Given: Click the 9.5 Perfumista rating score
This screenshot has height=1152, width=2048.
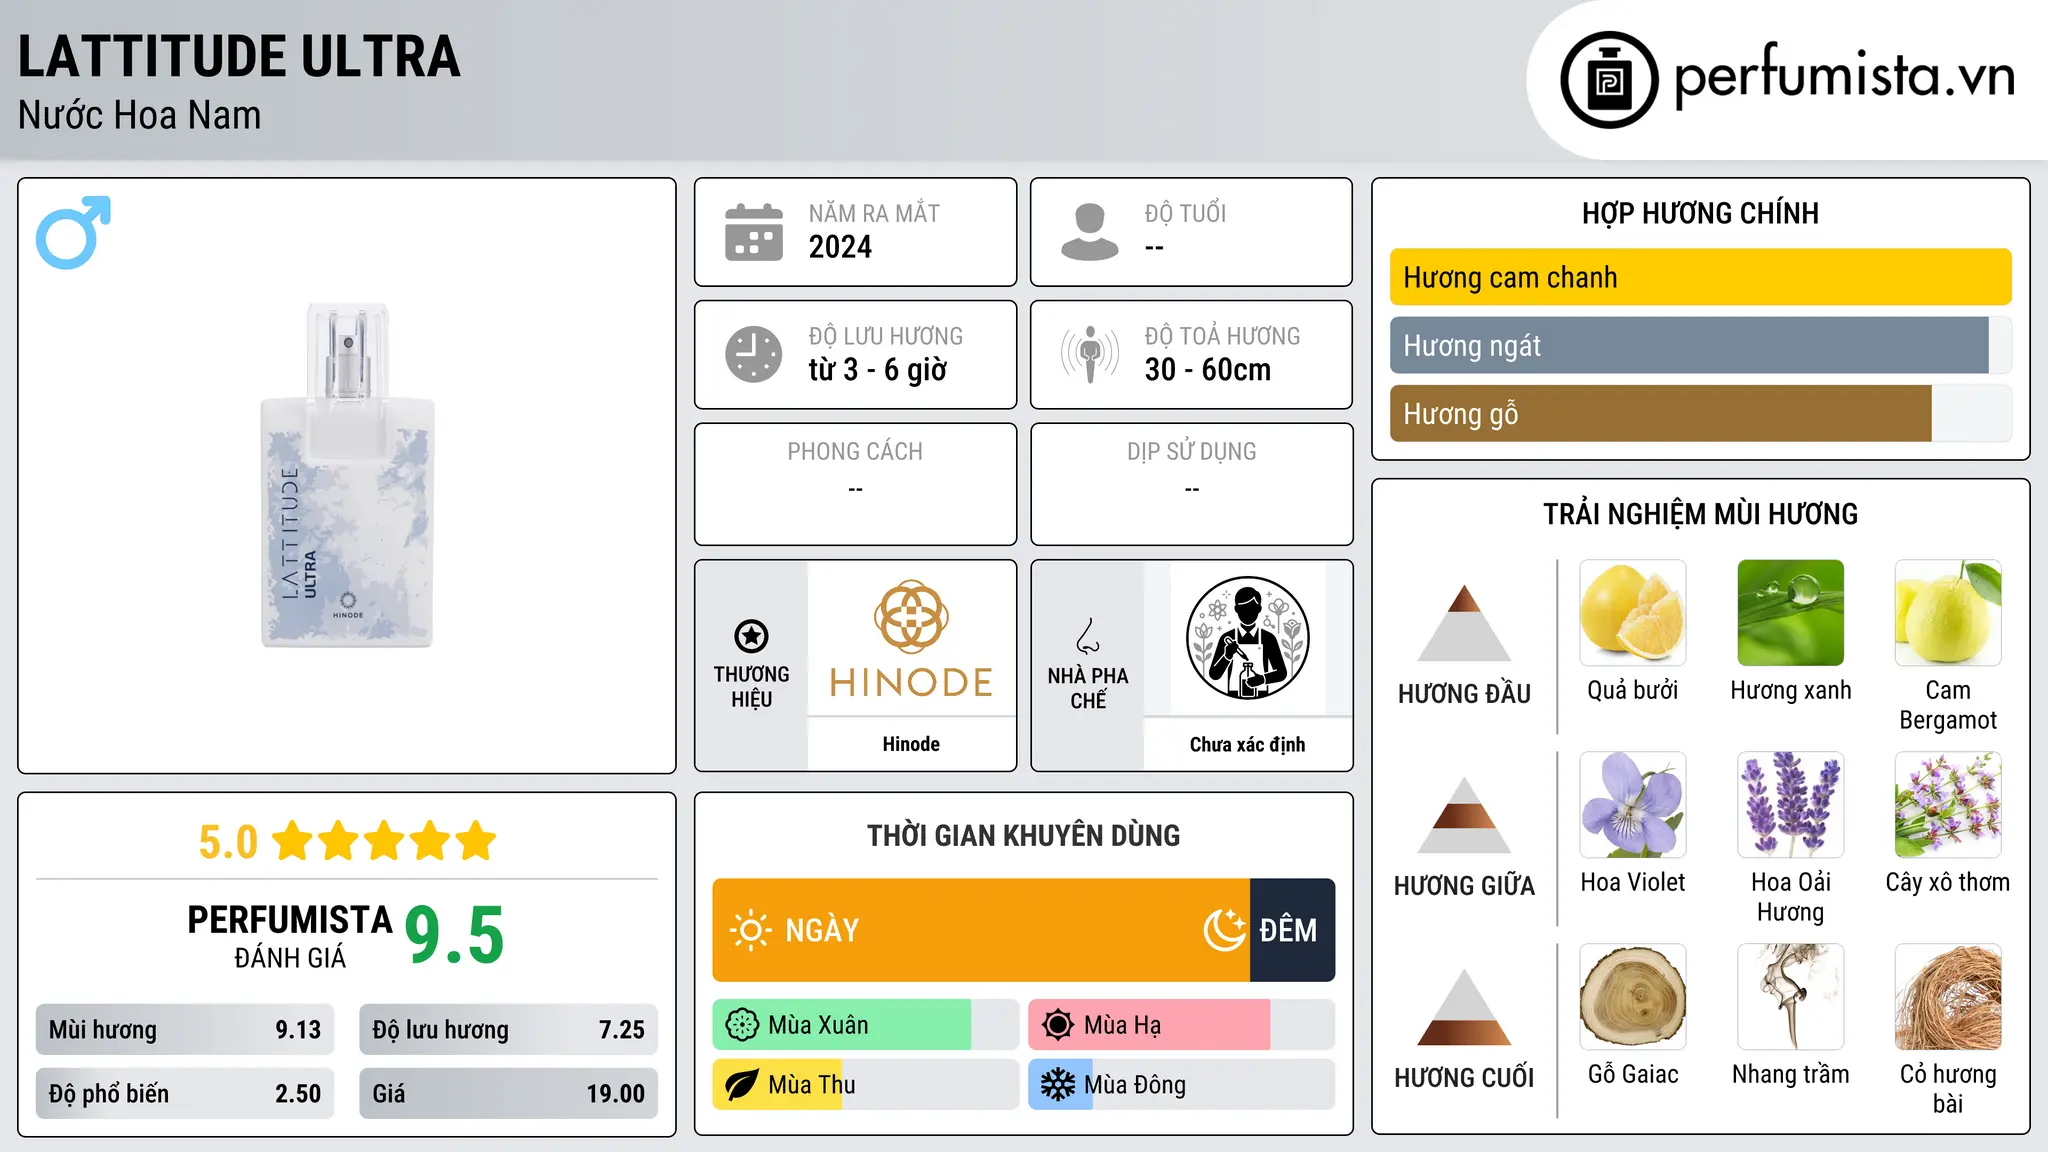Looking at the screenshot, I should [454, 936].
